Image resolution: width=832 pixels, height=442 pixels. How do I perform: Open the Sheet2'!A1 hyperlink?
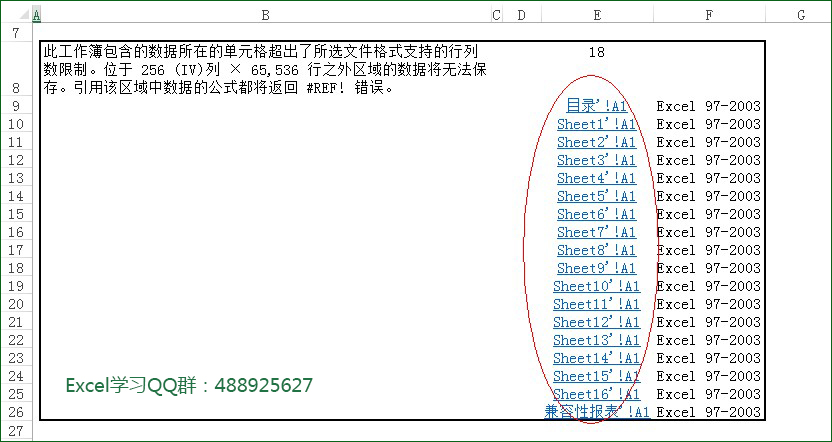pos(596,142)
